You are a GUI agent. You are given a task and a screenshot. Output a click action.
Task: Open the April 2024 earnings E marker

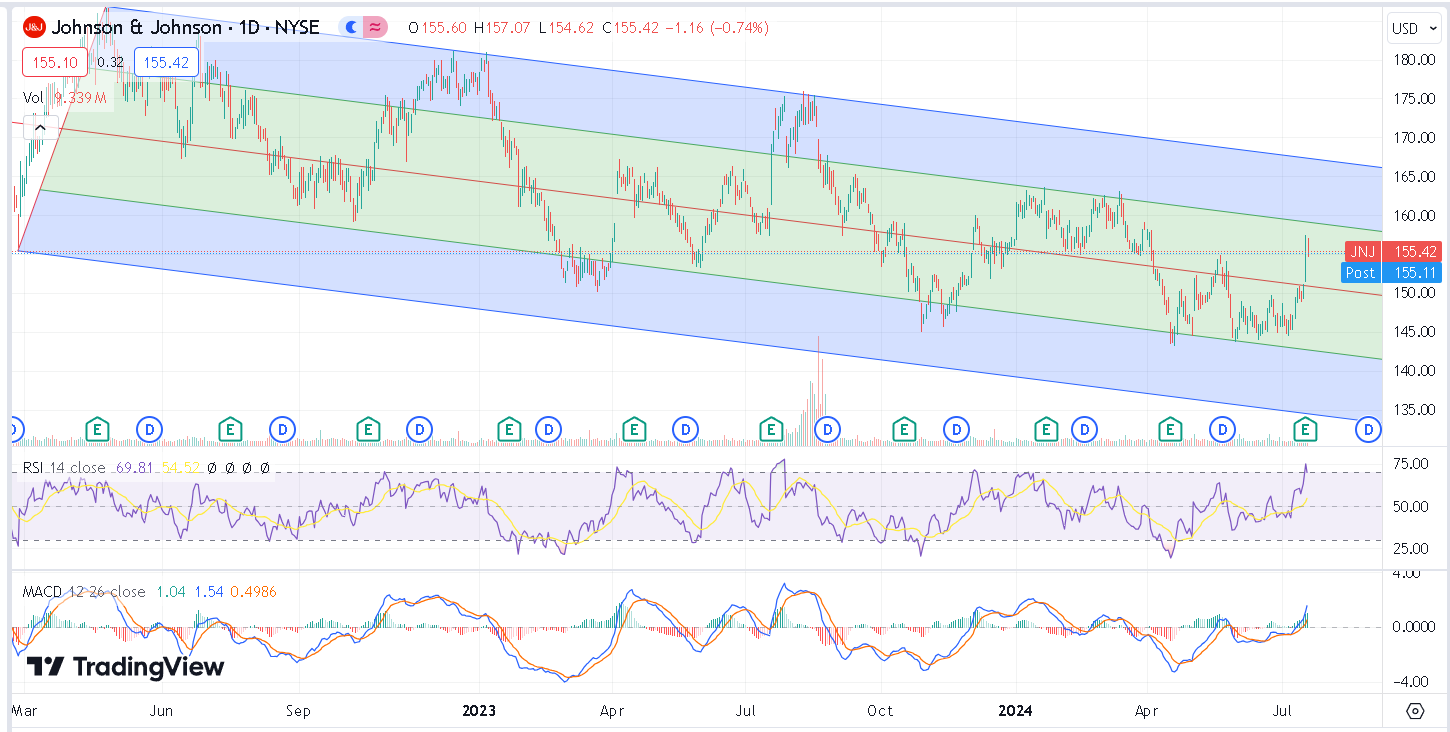(1168, 430)
